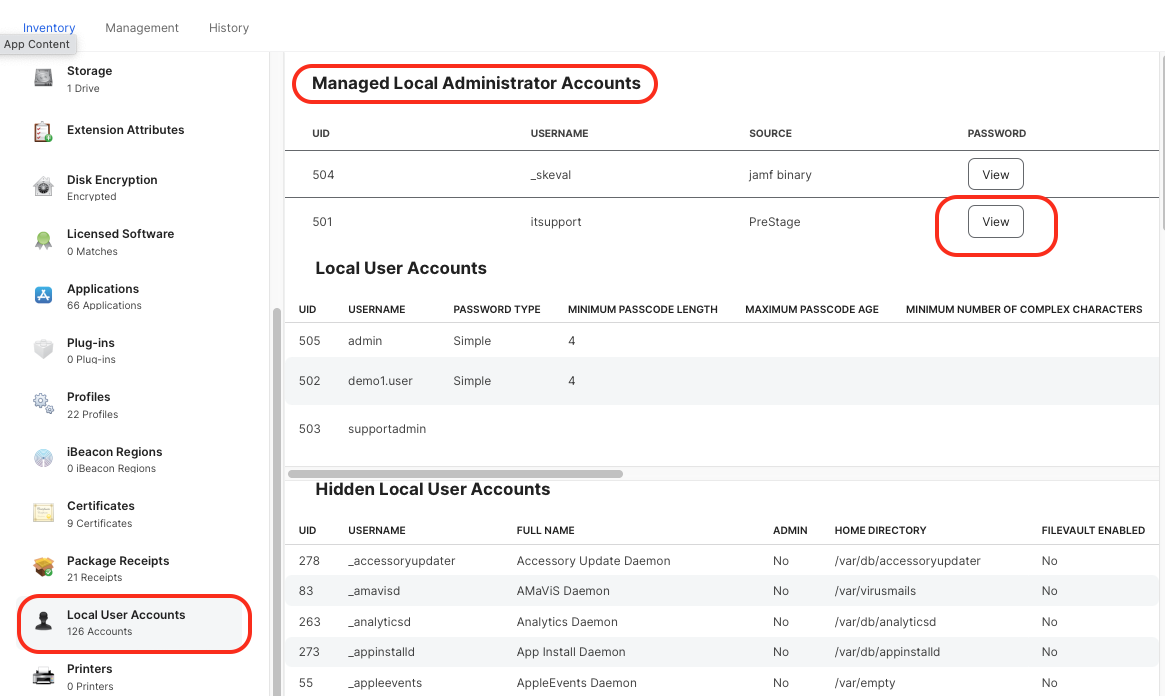Screen dimensions: 1165x696
Task: Select the _accessoryupdater hidden account
Action: [x=721, y=561]
